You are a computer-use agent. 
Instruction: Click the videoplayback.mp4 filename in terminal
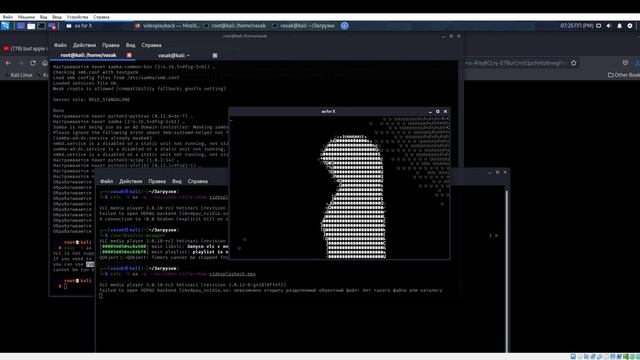(x=232, y=274)
